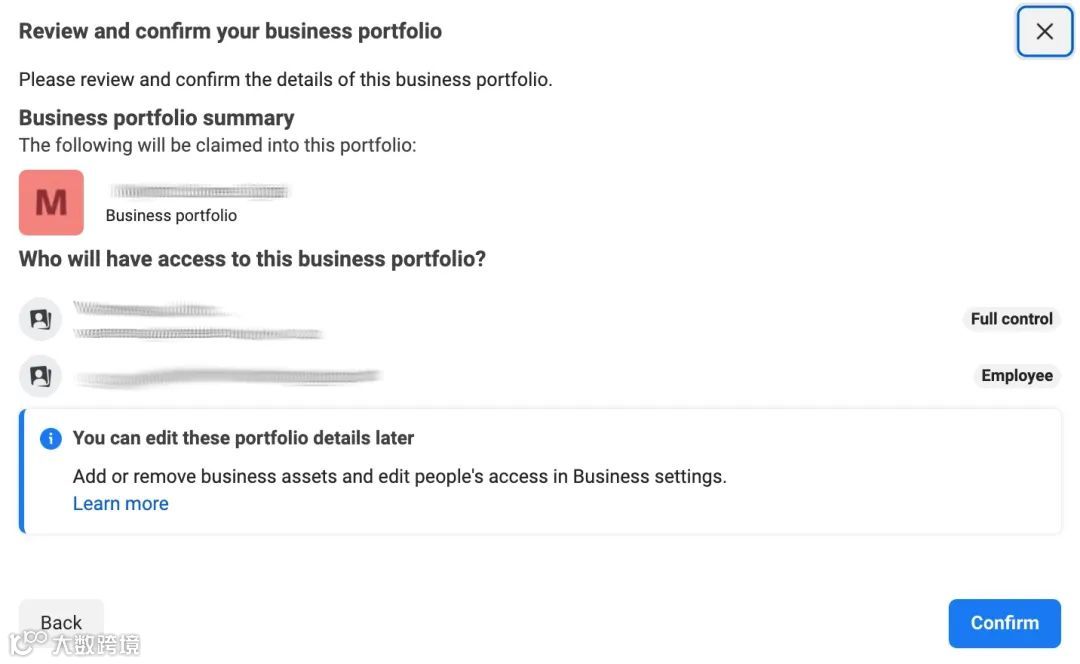Click the 'Business portfolio summary' heading

pyautogui.click(x=156, y=118)
